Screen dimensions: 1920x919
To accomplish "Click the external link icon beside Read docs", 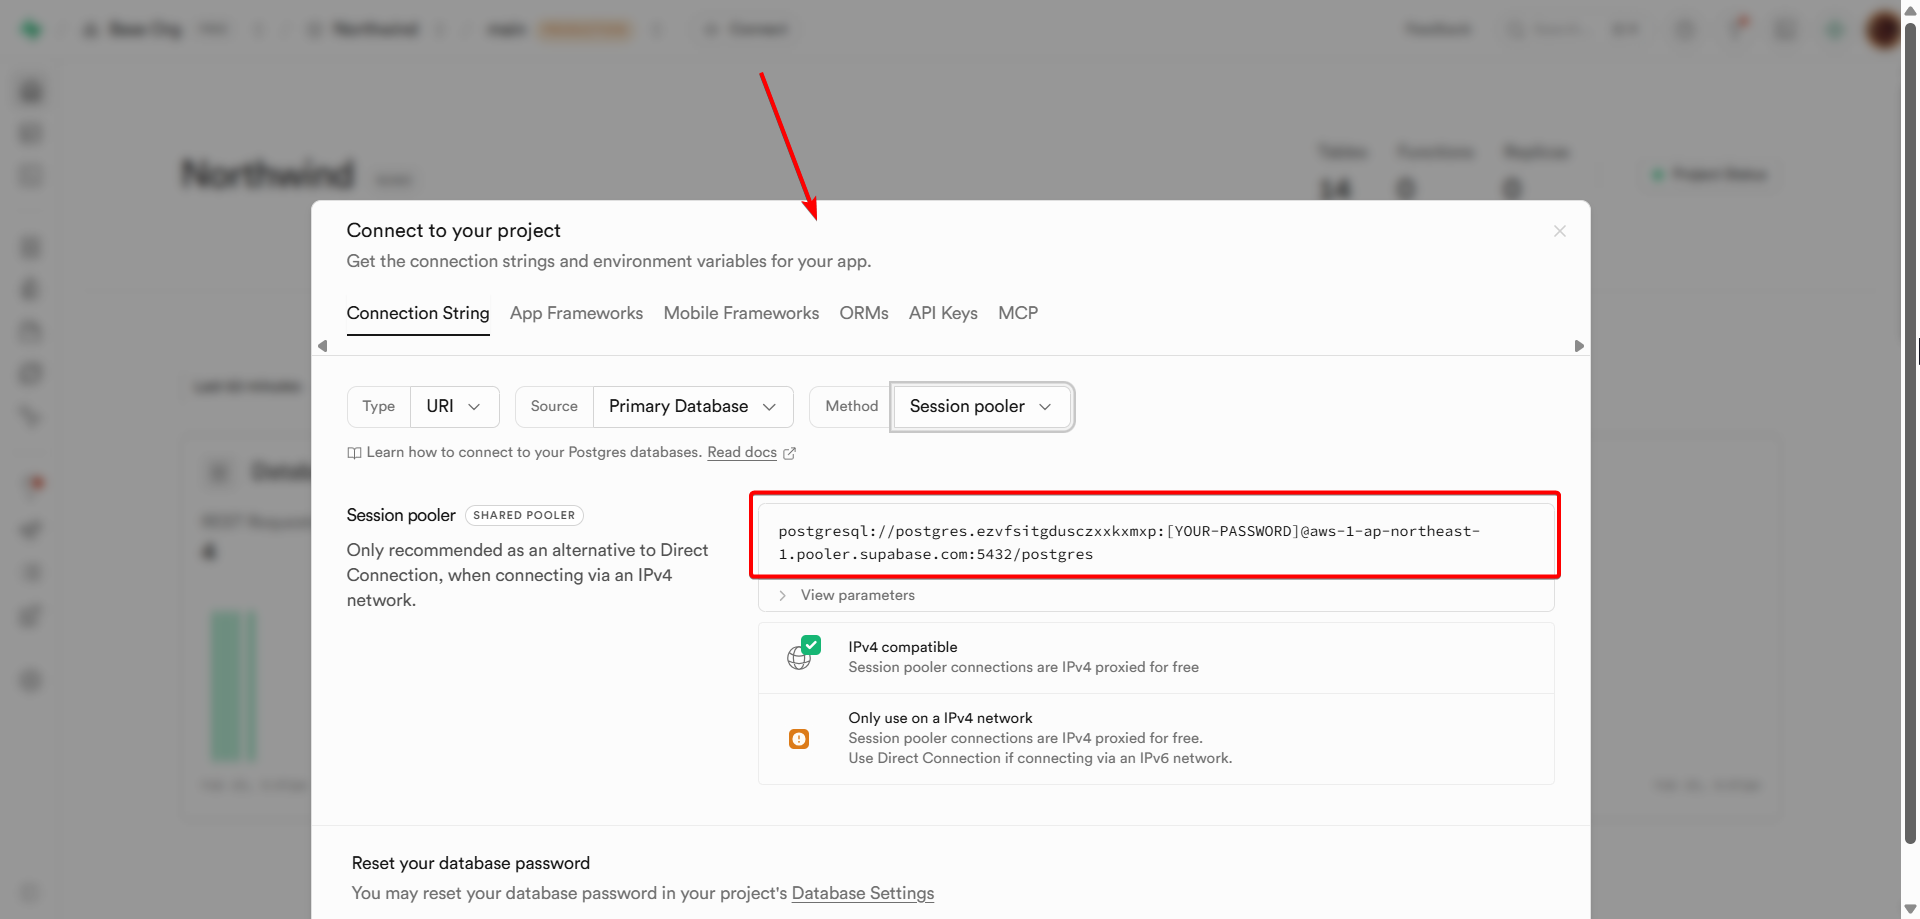I will pos(789,453).
